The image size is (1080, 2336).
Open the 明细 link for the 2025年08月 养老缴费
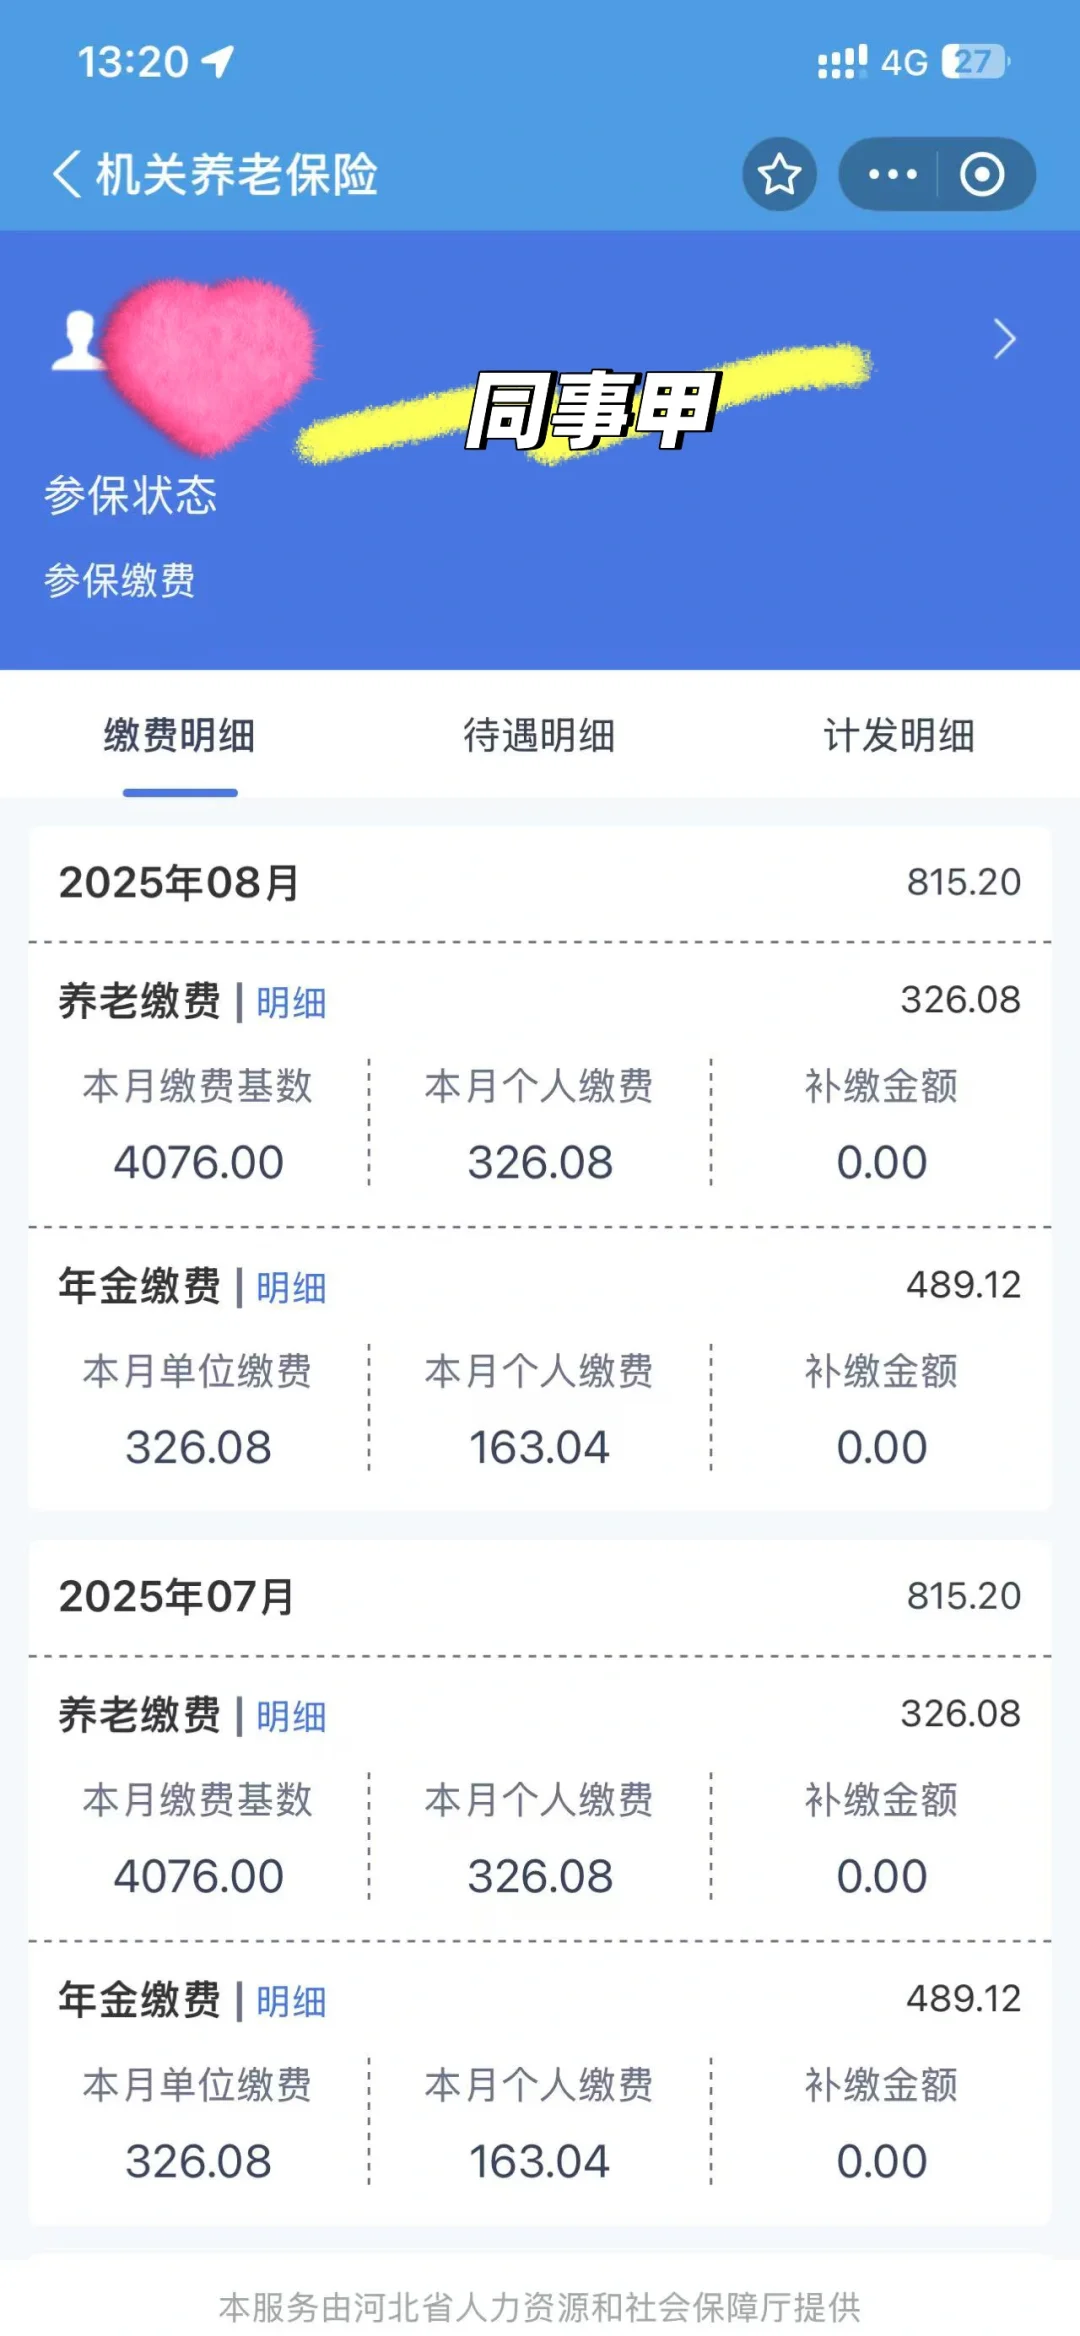tap(291, 1002)
